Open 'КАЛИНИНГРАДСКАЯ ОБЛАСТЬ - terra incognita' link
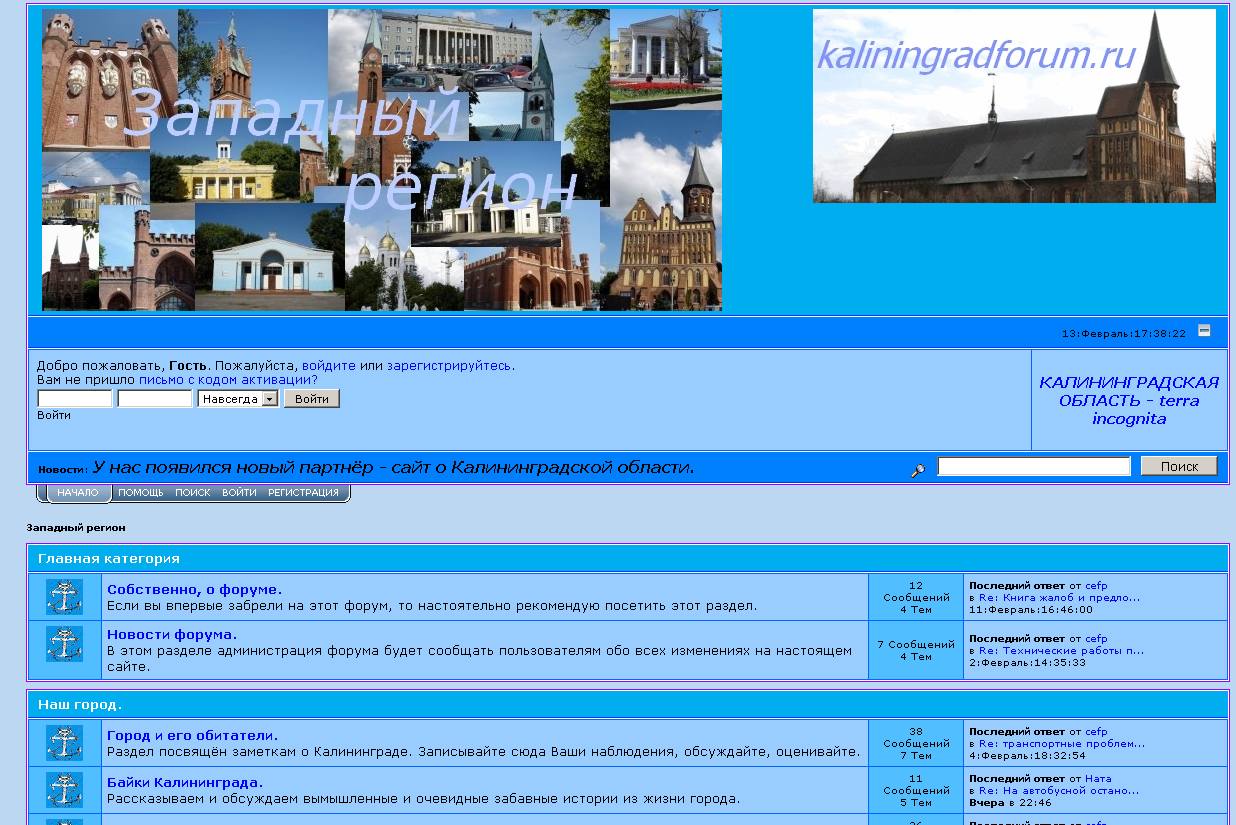The width and height of the screenshot is (1236, 825). click(1129, 400)
